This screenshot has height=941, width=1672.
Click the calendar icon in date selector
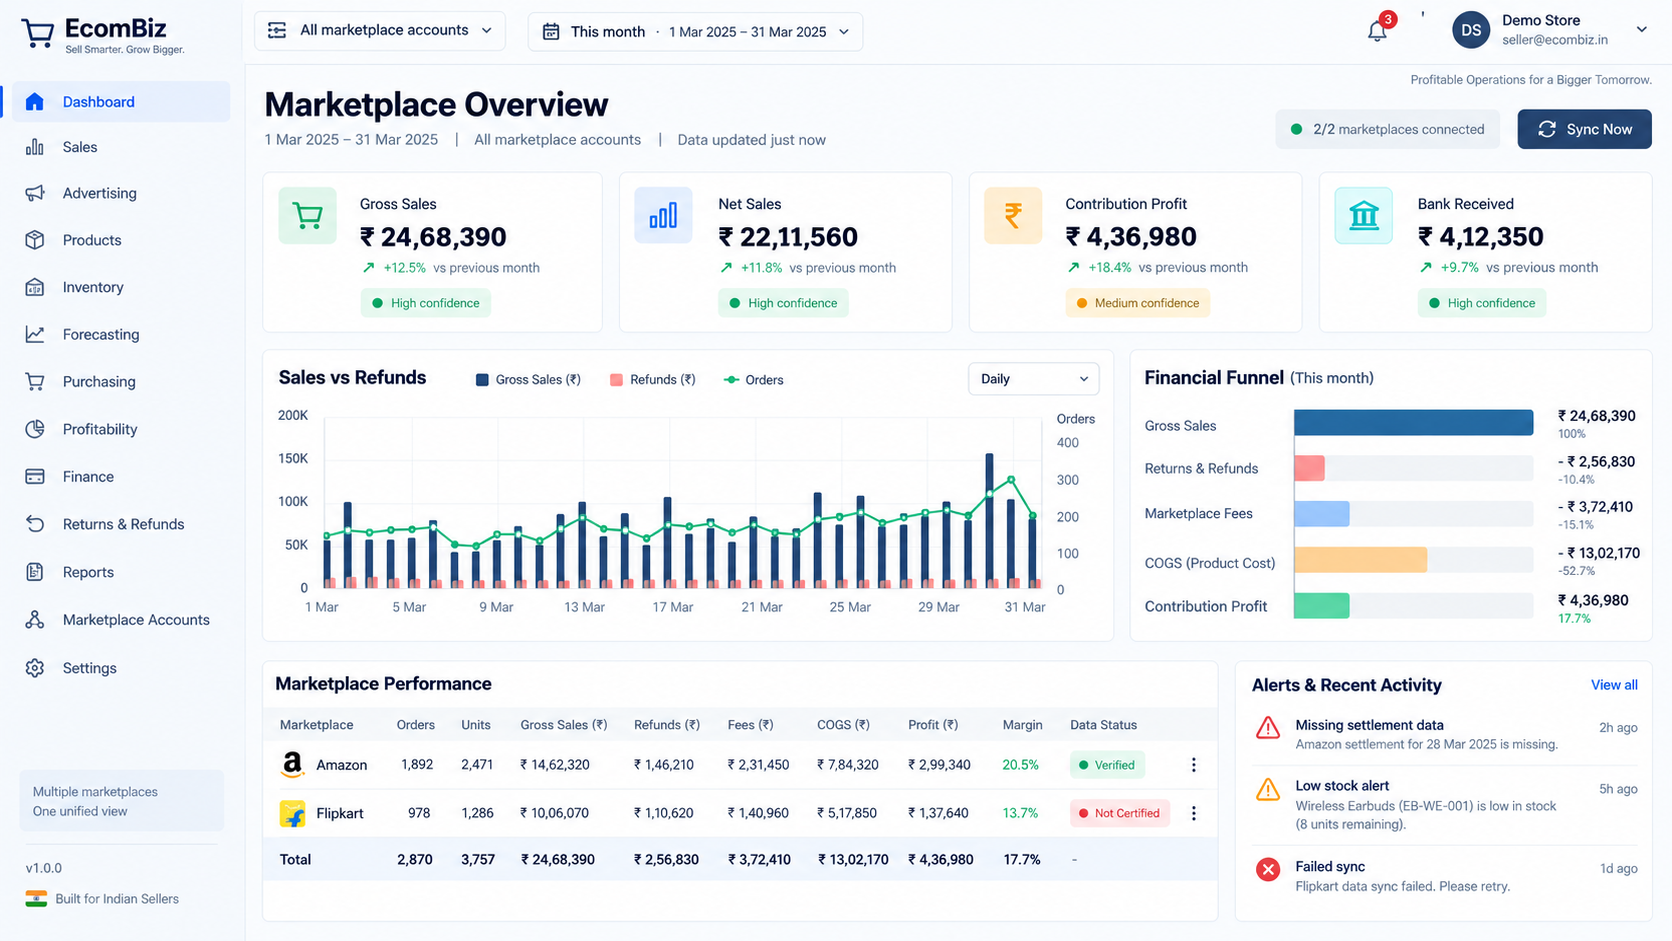[x=551, y=32]
